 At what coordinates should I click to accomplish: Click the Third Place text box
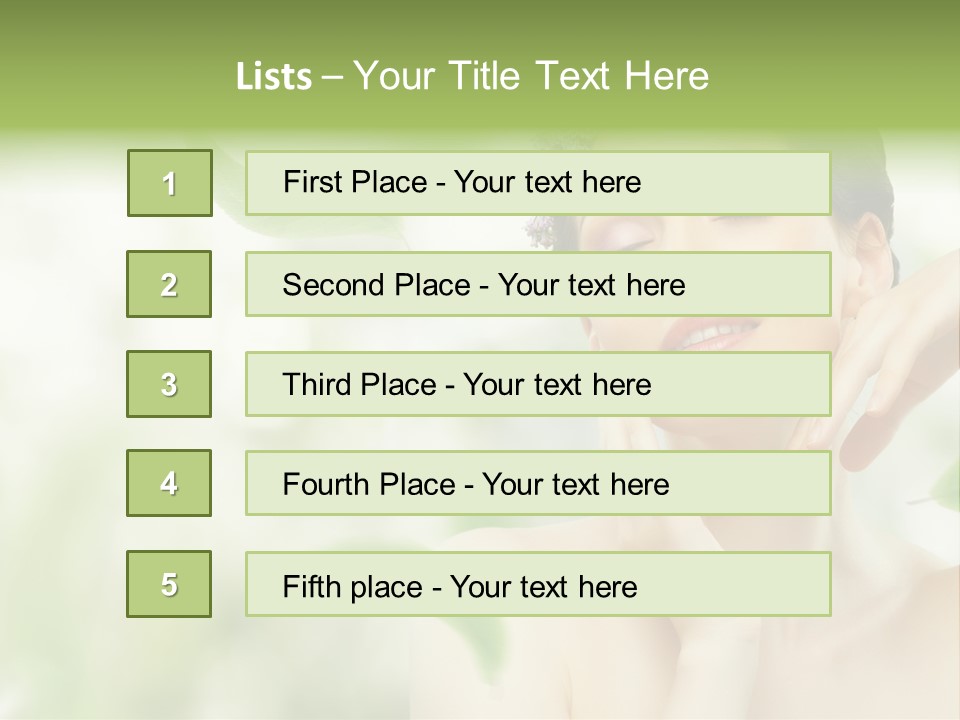pyautogui.click(x=537, y=384)
